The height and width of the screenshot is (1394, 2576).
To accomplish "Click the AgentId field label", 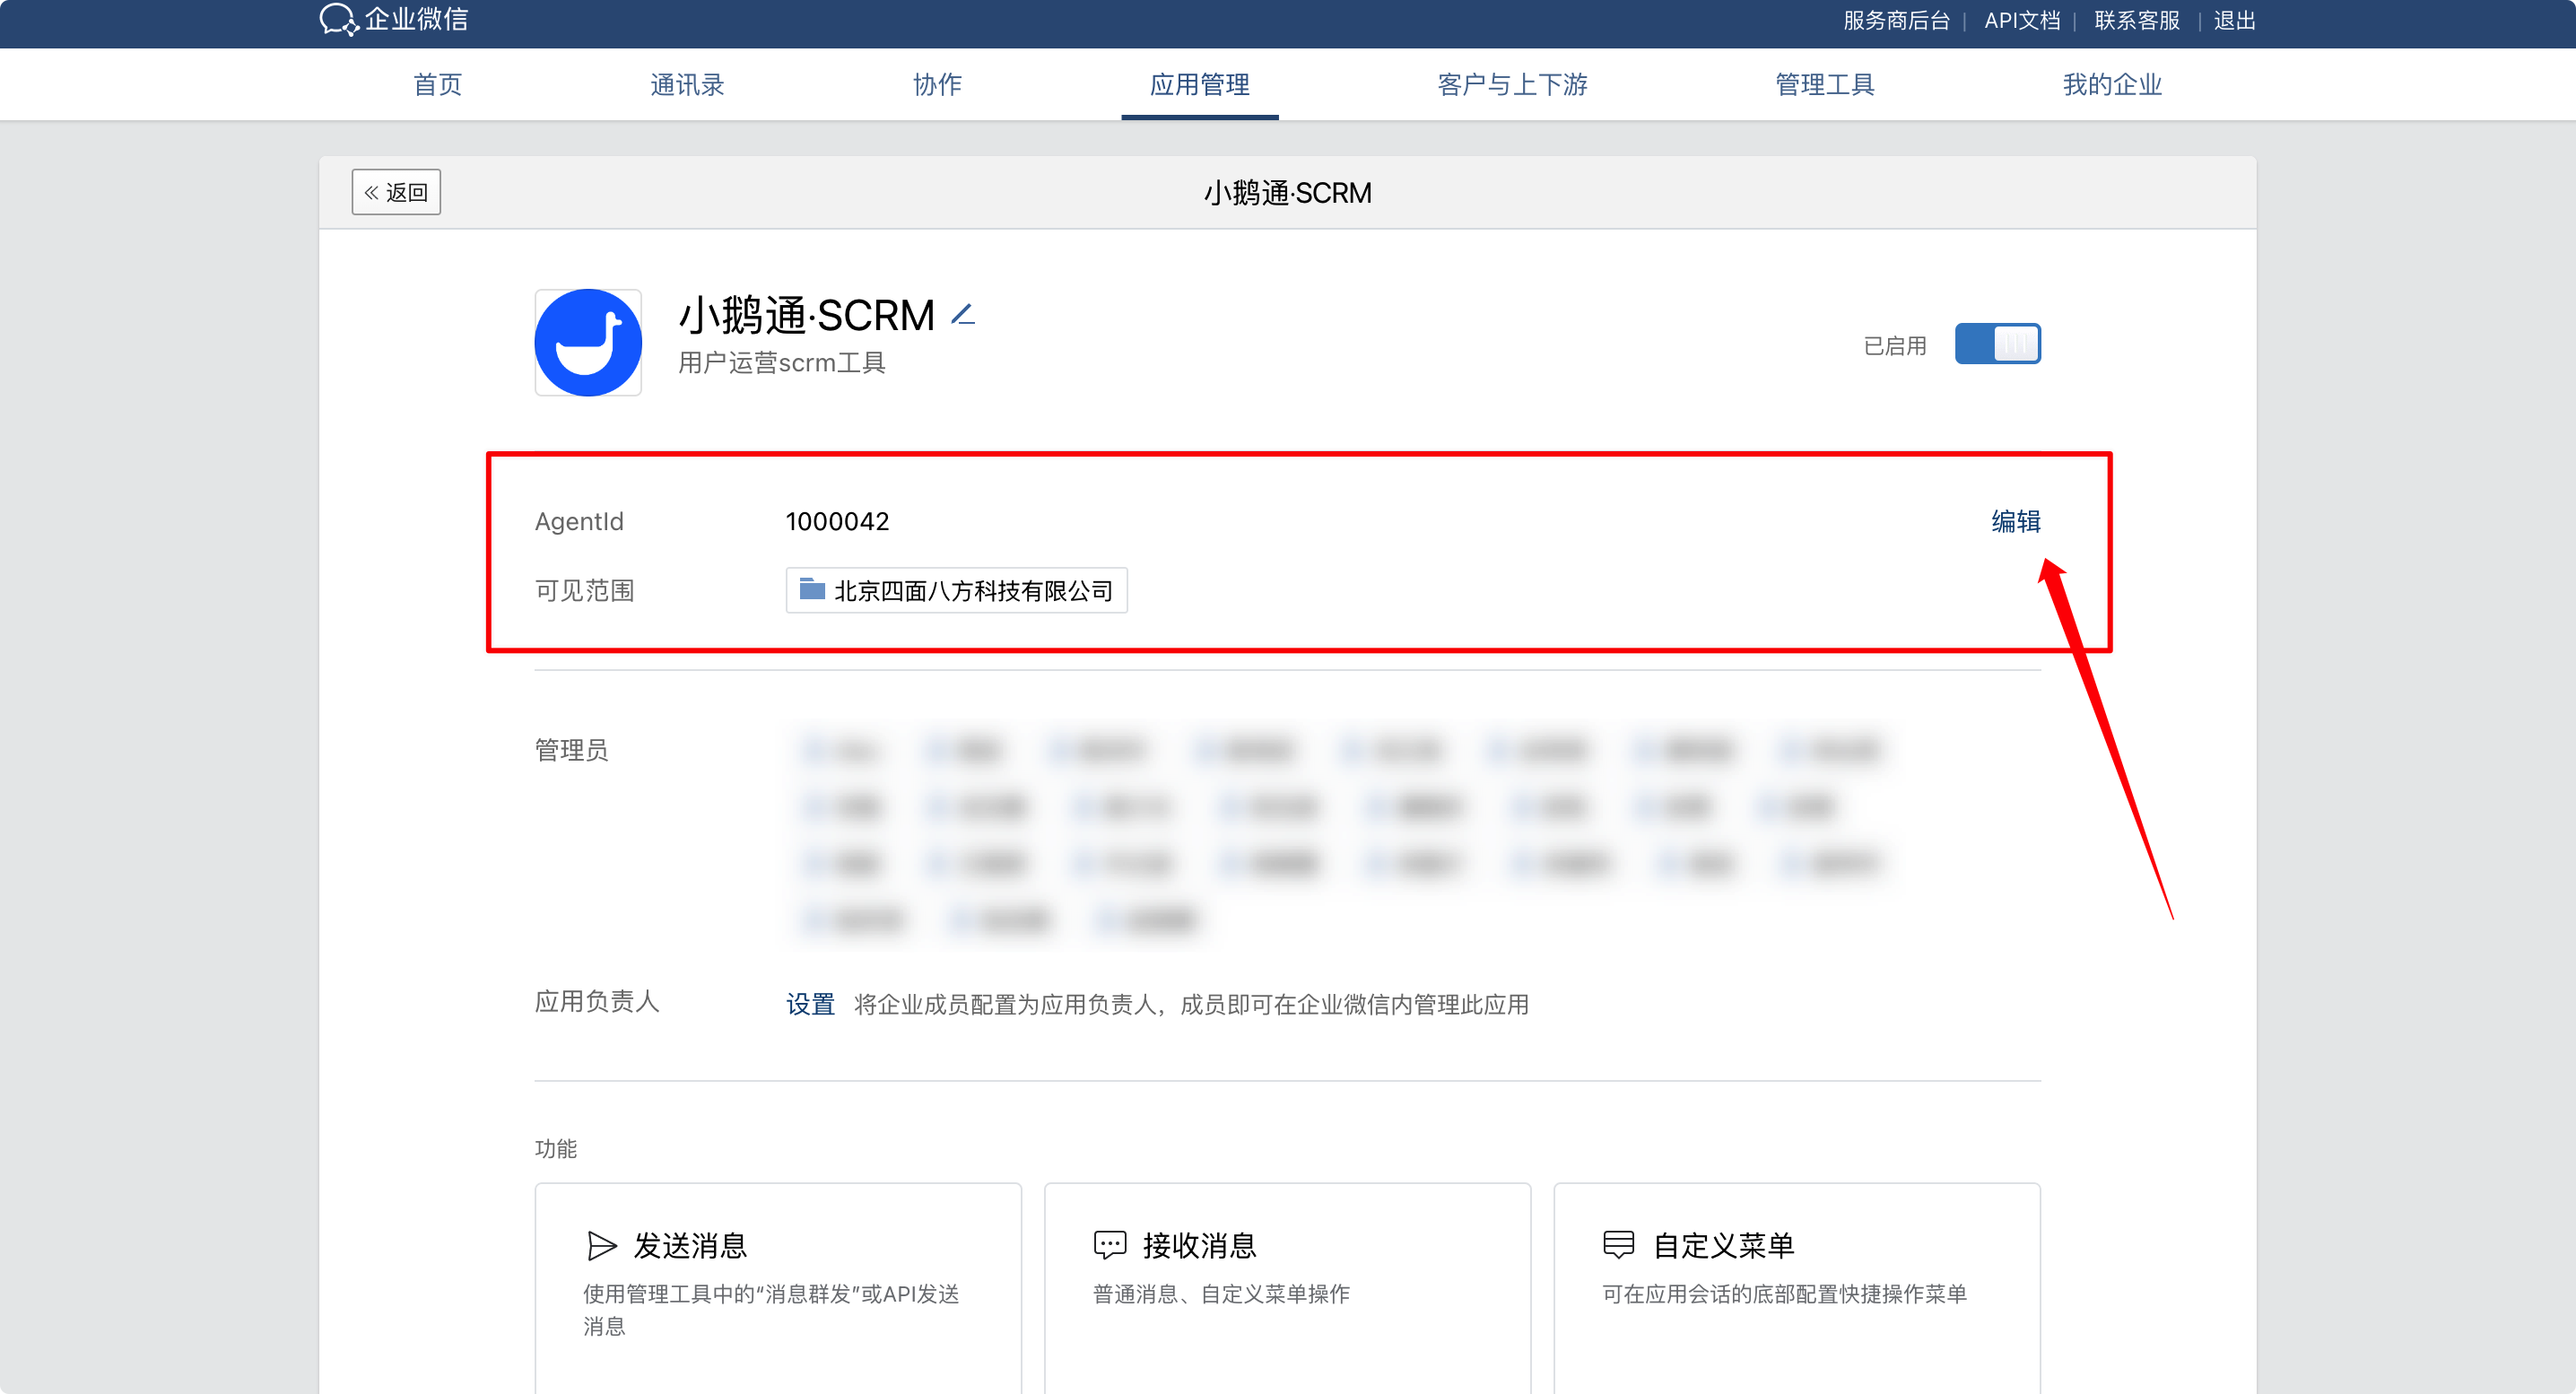I will click(x=579, y=521).
